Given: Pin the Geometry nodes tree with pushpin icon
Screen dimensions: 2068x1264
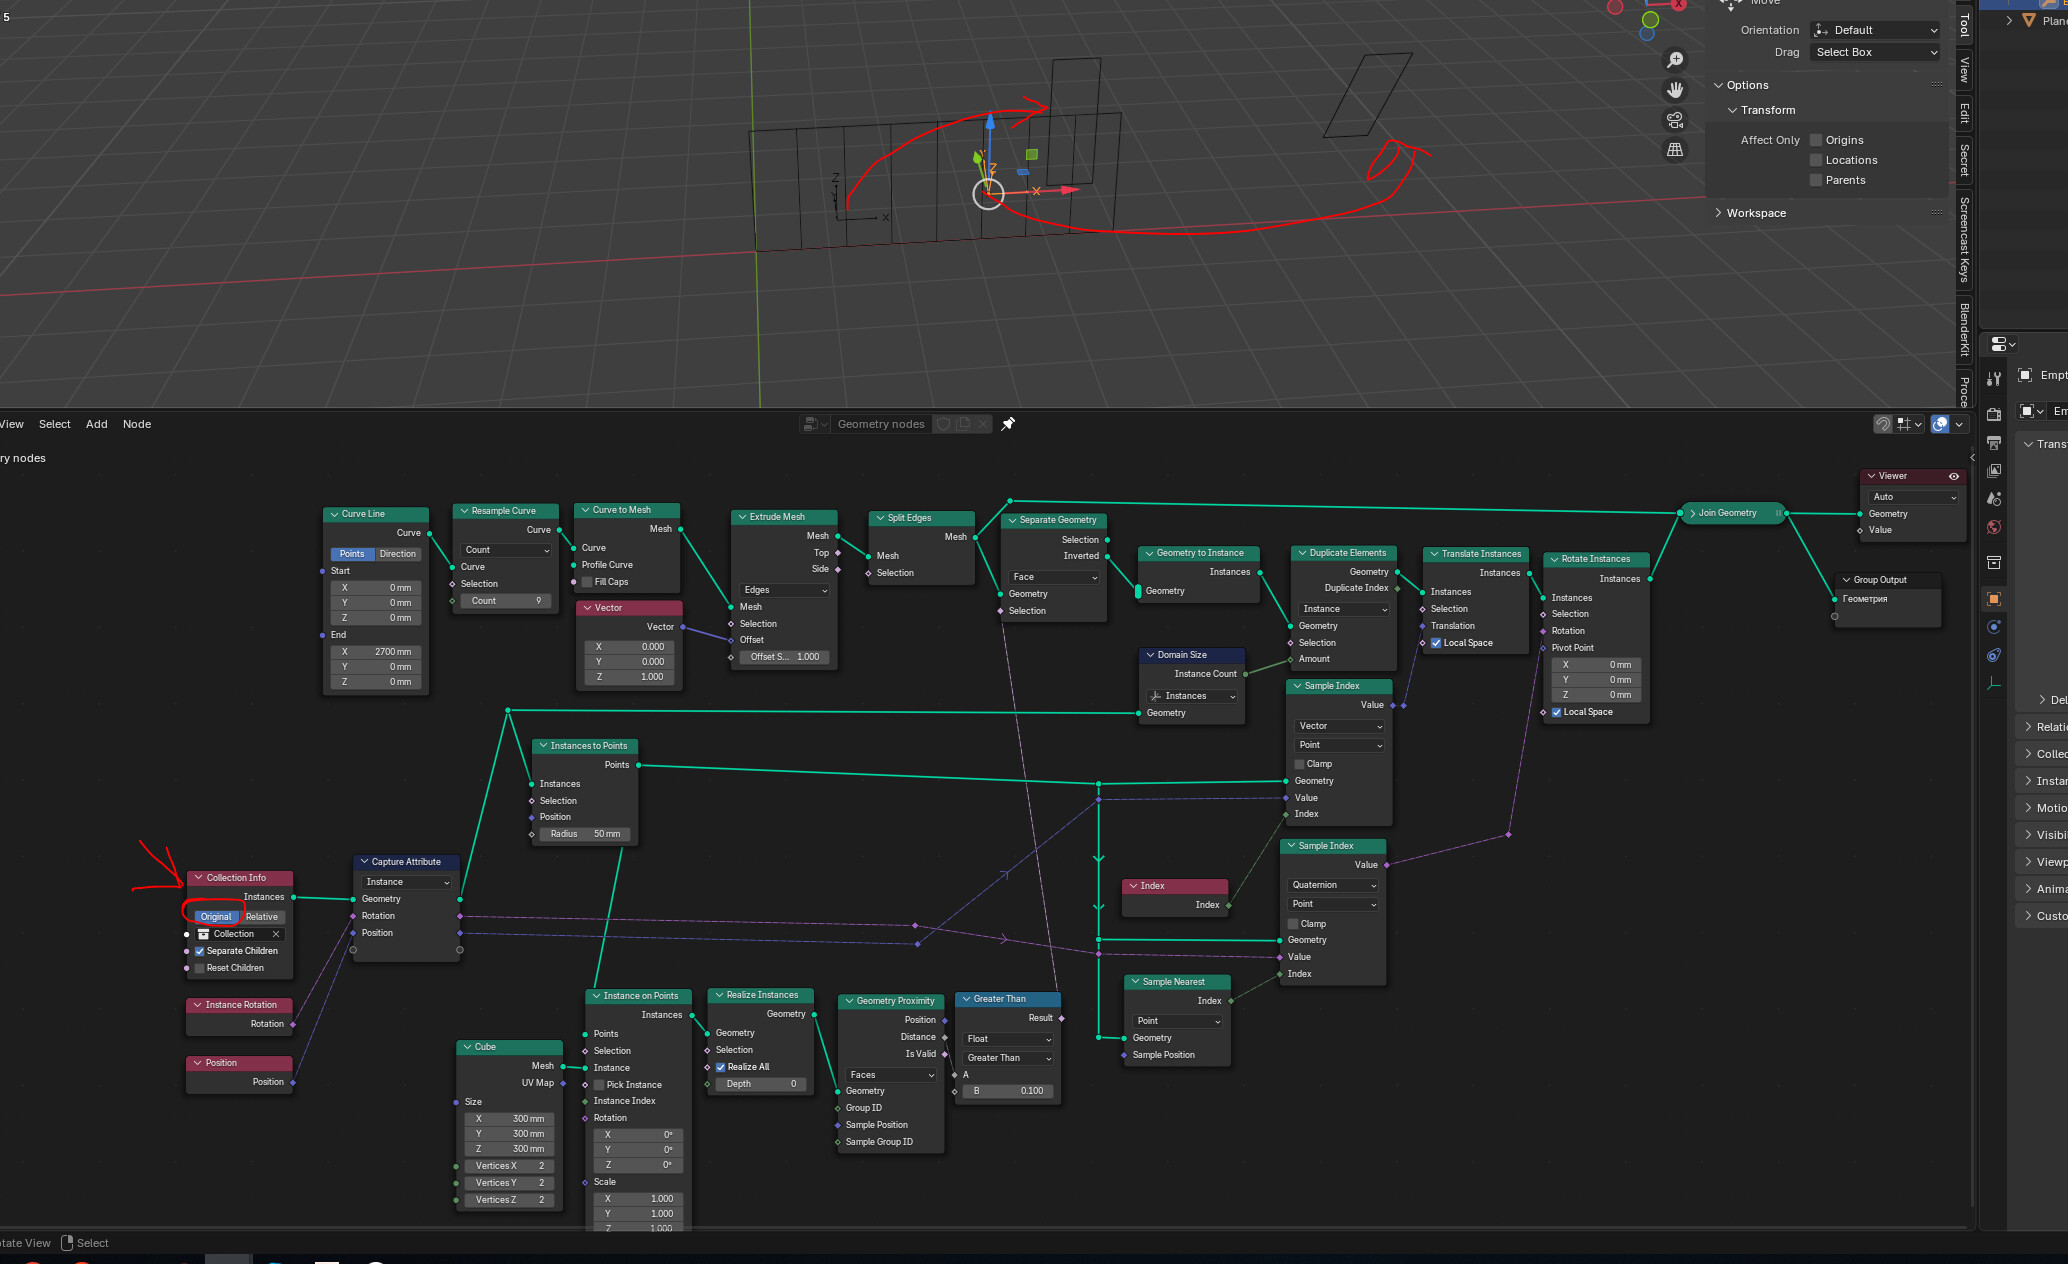Looking at the screenshot, I should tap(1008, 424).
